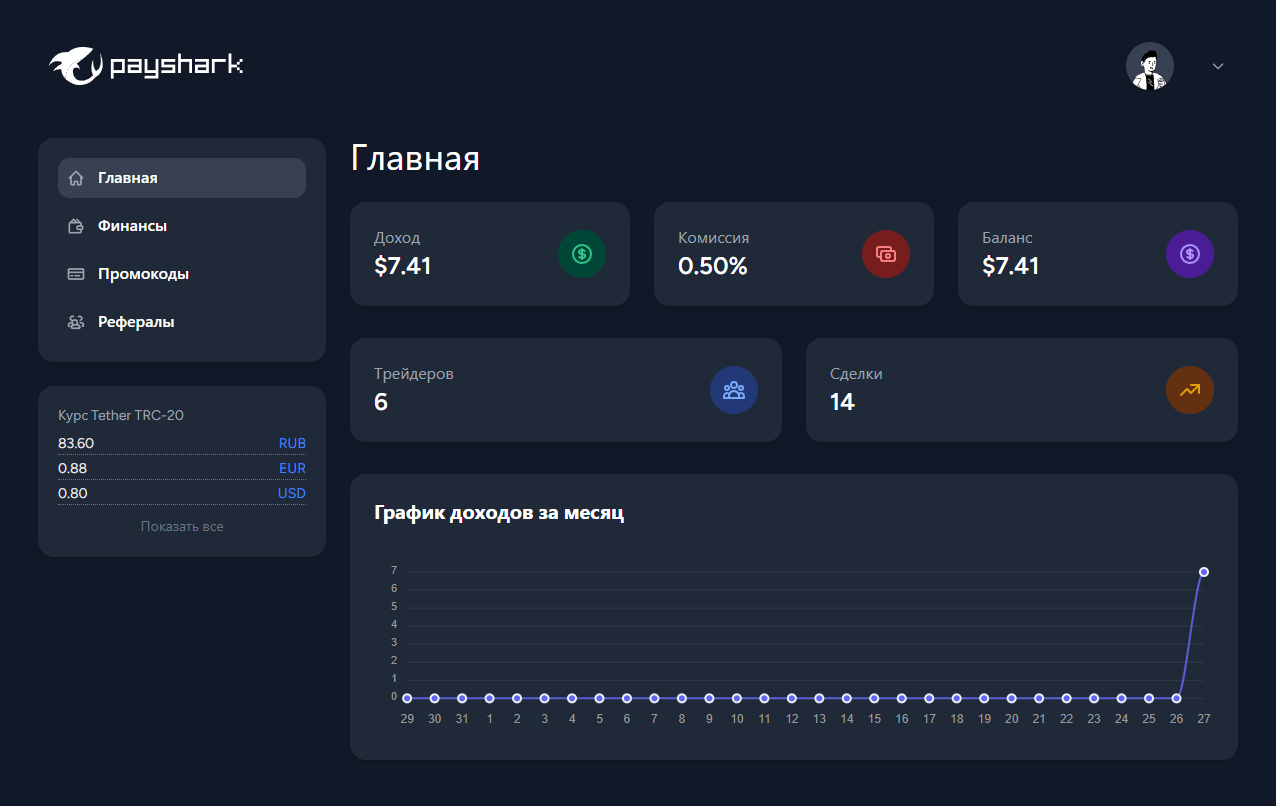Expand the profile dropdown chevron
The height and width of the screenshot is (806, 1276).
(1218, 66)
